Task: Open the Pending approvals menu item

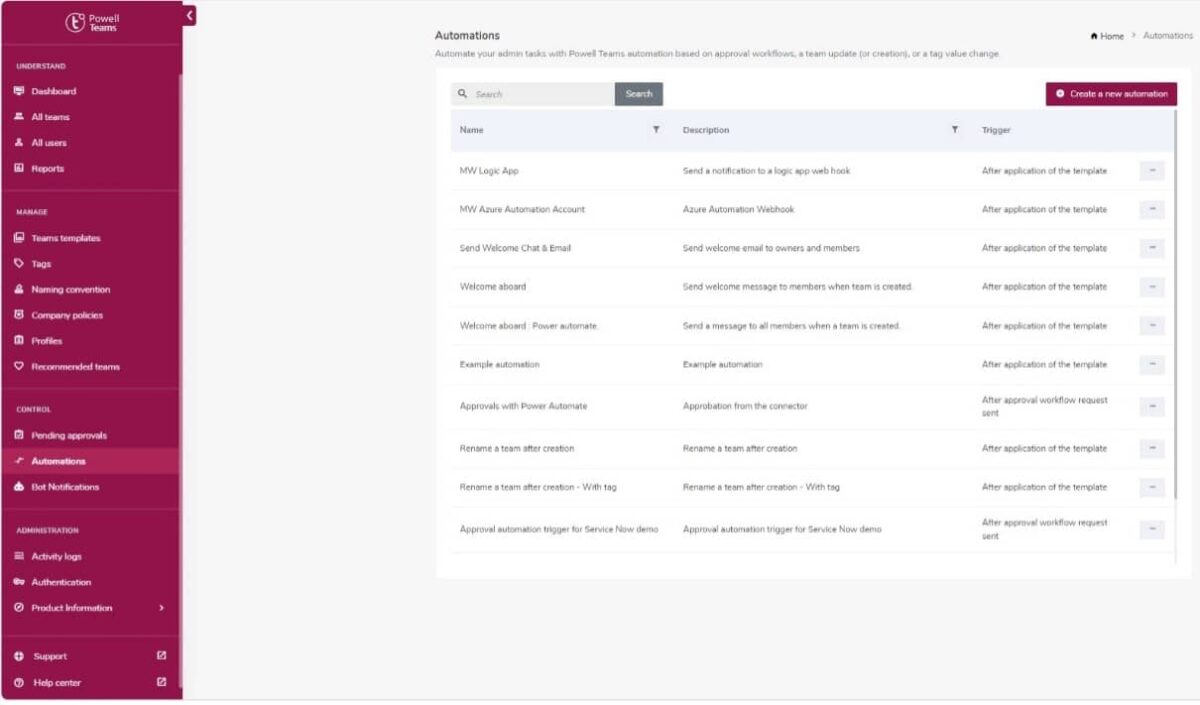Action: 68,436
